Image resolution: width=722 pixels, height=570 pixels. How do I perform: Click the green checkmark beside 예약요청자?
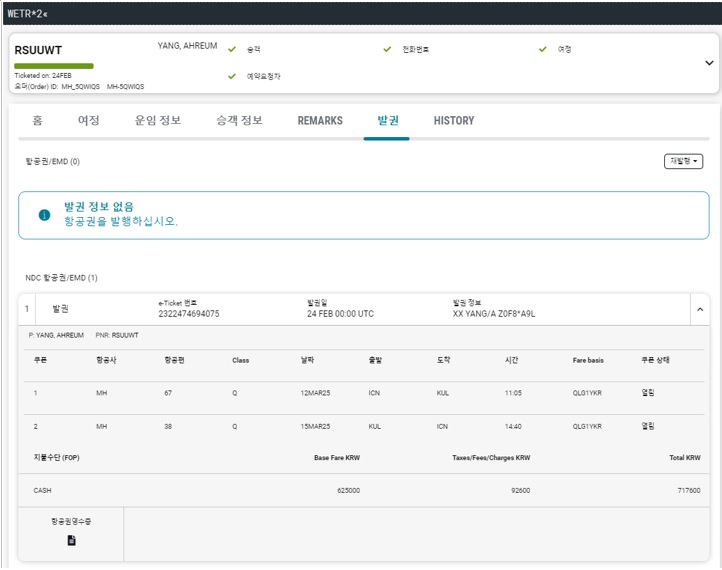coord(232,76)
